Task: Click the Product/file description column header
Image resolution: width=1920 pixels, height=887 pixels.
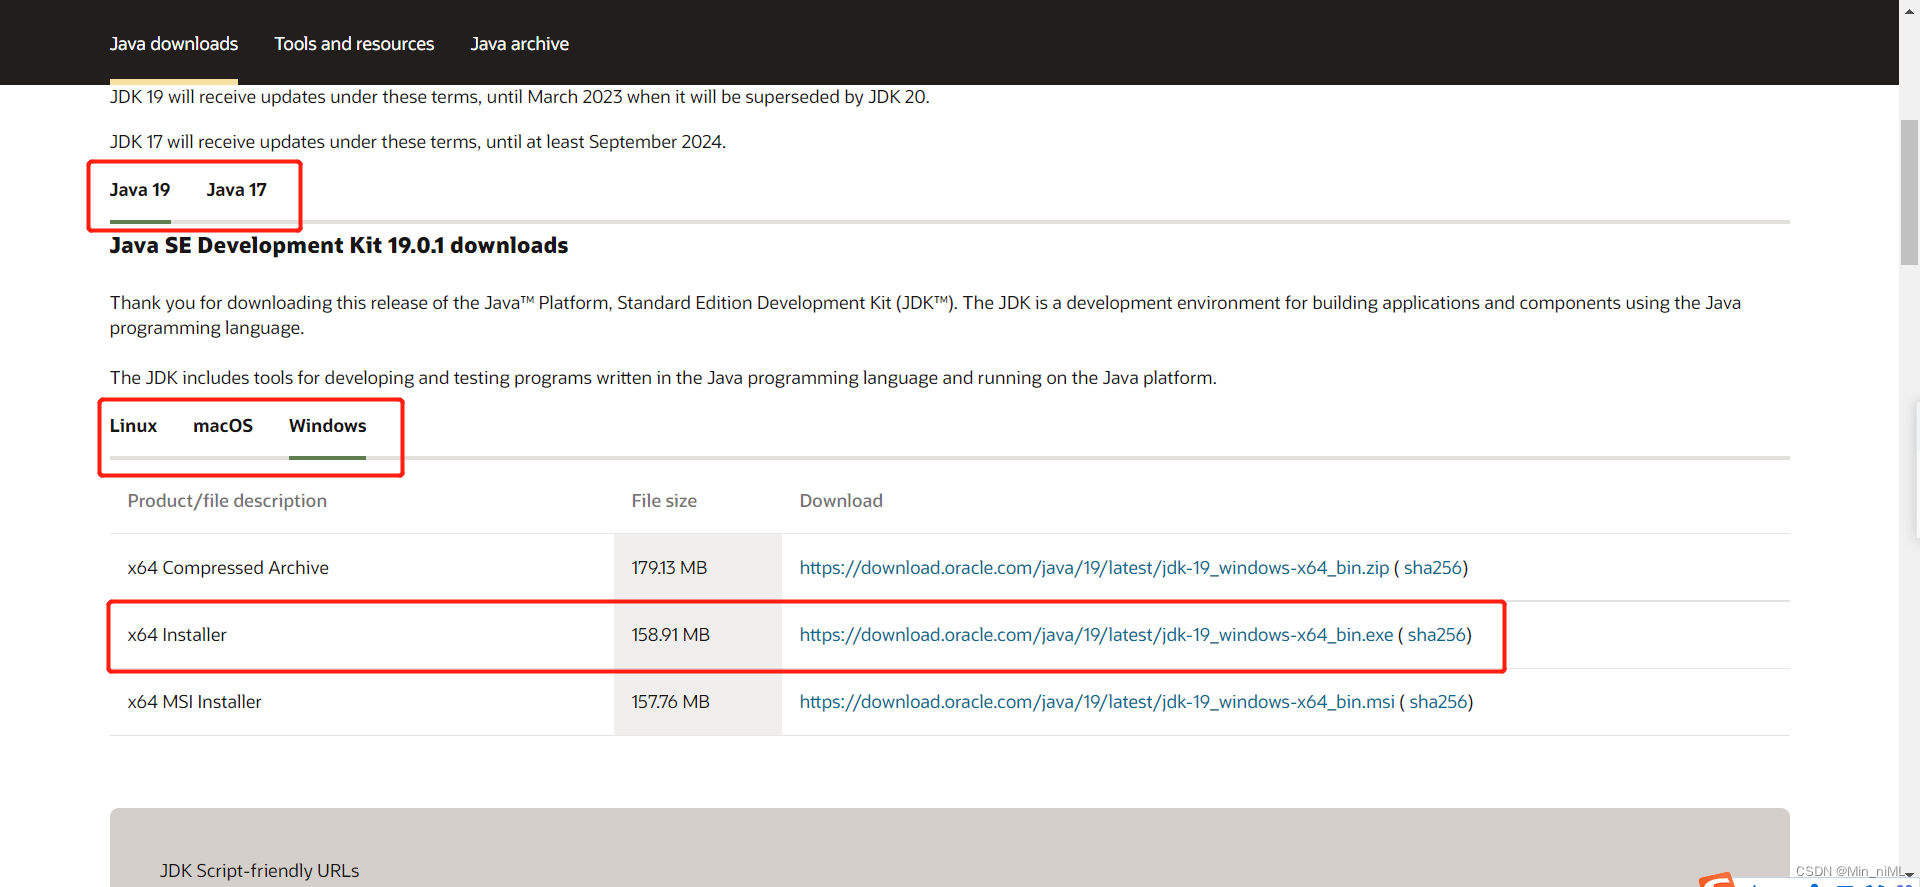Action: click(227, 501)
